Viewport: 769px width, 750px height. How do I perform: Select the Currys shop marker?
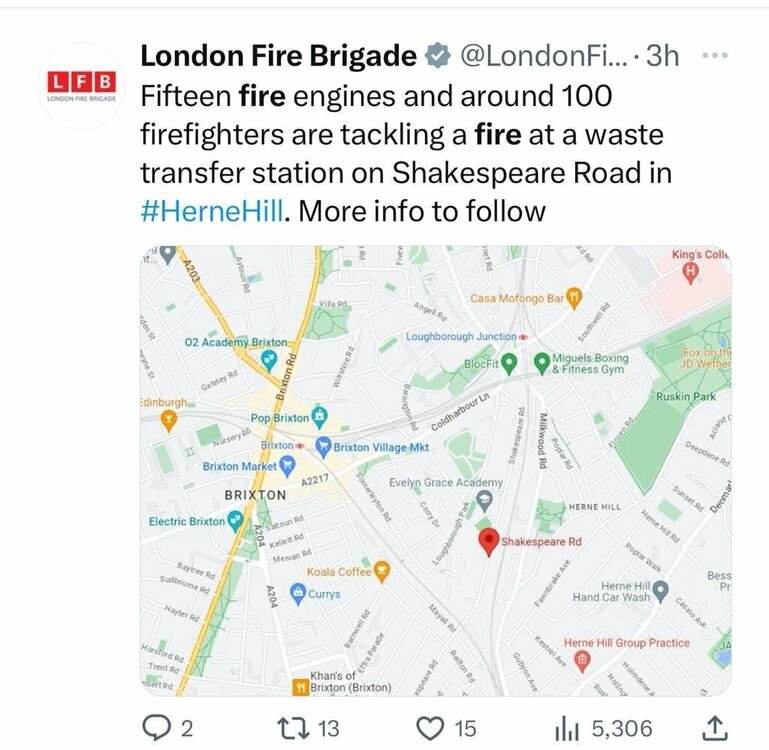(x=297, y=594)
